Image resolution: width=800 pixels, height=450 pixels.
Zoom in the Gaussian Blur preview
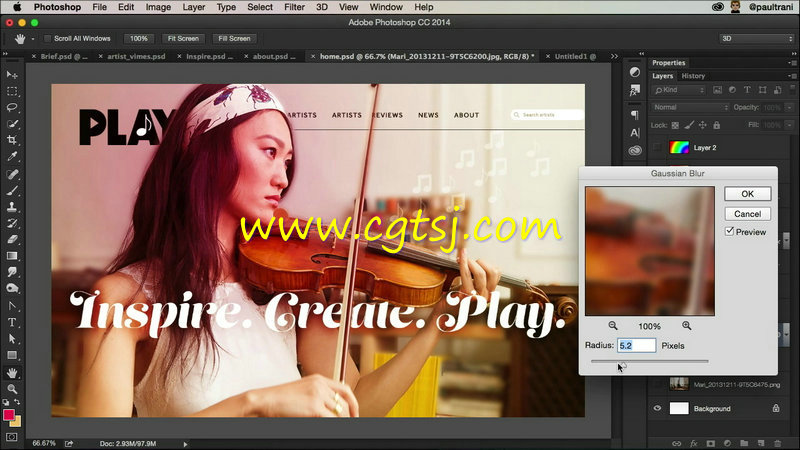[687, 326]
